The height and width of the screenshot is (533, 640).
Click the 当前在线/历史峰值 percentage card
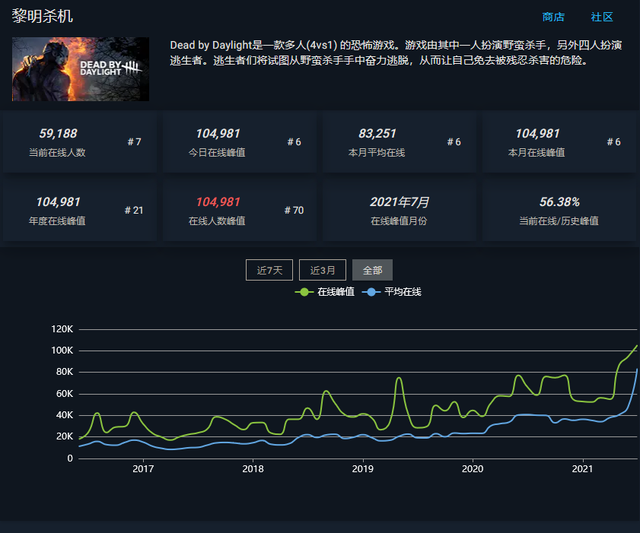[x=559, y=210]
